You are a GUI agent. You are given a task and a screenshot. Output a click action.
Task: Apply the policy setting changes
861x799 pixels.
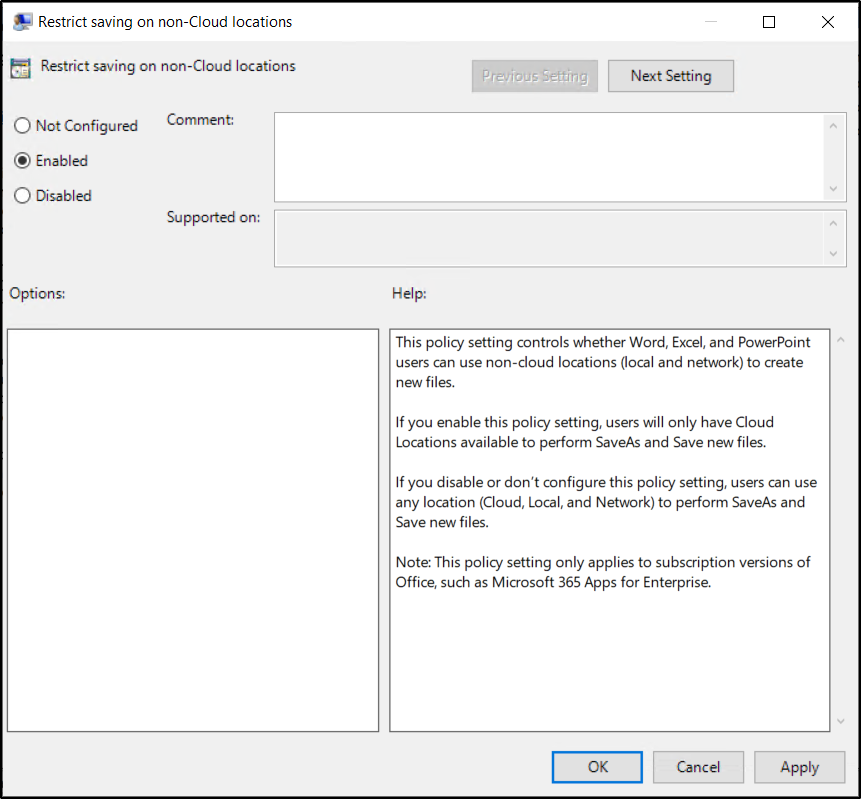799,767
